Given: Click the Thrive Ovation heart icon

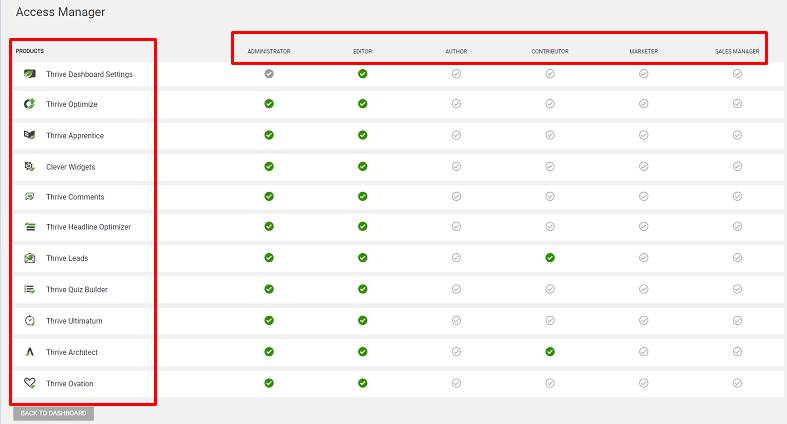Looking at the screenshot, I should point(30,383).
